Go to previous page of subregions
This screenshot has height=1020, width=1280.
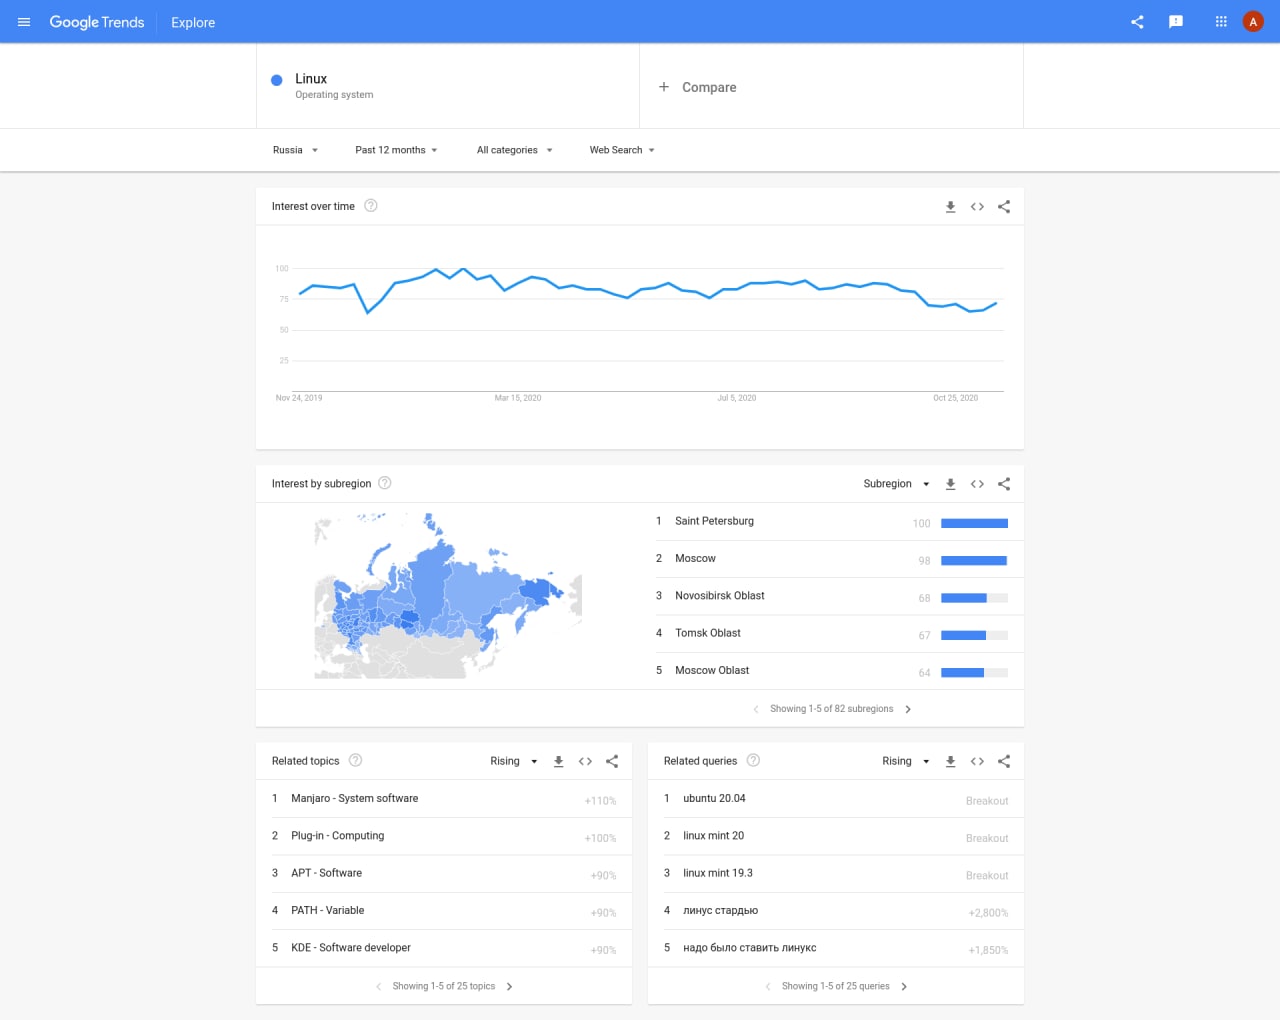coord(756,709)
